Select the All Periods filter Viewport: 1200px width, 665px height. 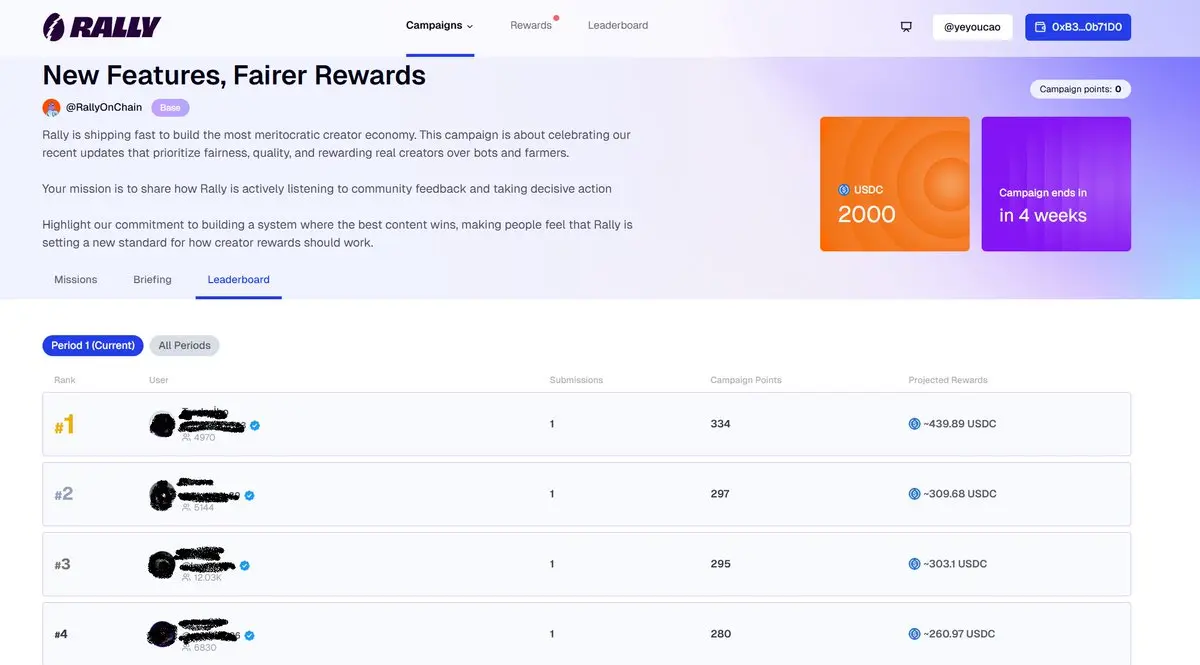(x=185, y=345)
